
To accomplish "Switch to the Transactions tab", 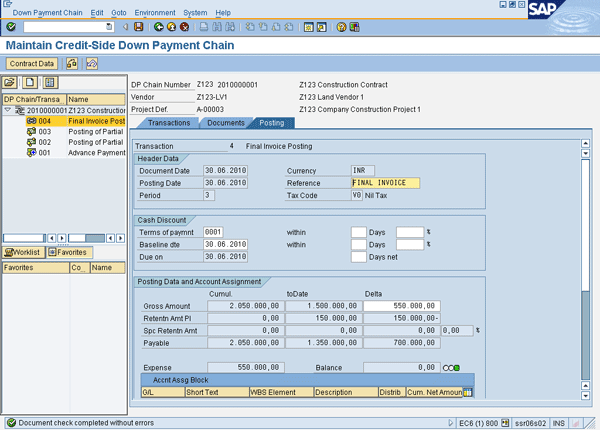I will point(168,123).
